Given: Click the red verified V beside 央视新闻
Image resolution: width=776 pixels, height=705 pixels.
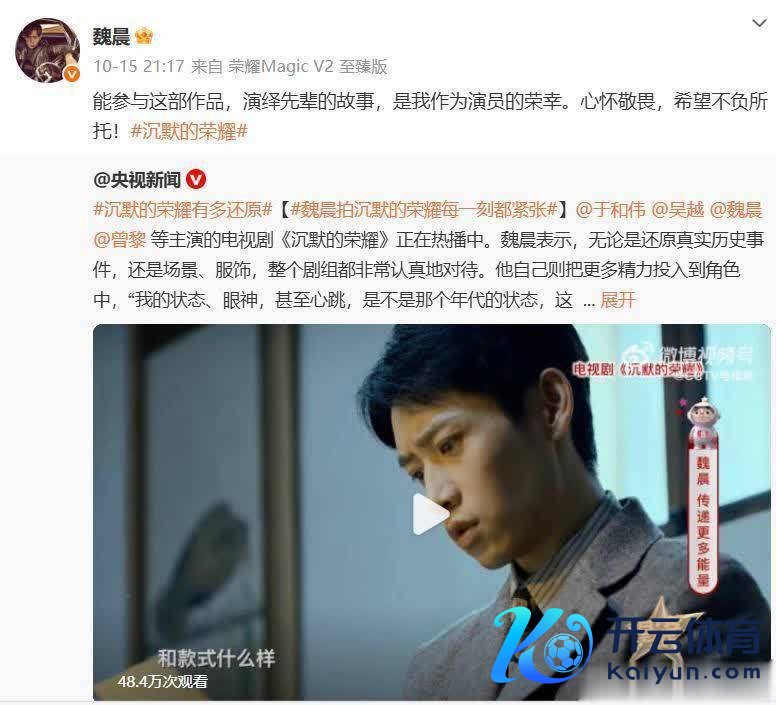Looking at the screenshot, I should coord(196,179).
